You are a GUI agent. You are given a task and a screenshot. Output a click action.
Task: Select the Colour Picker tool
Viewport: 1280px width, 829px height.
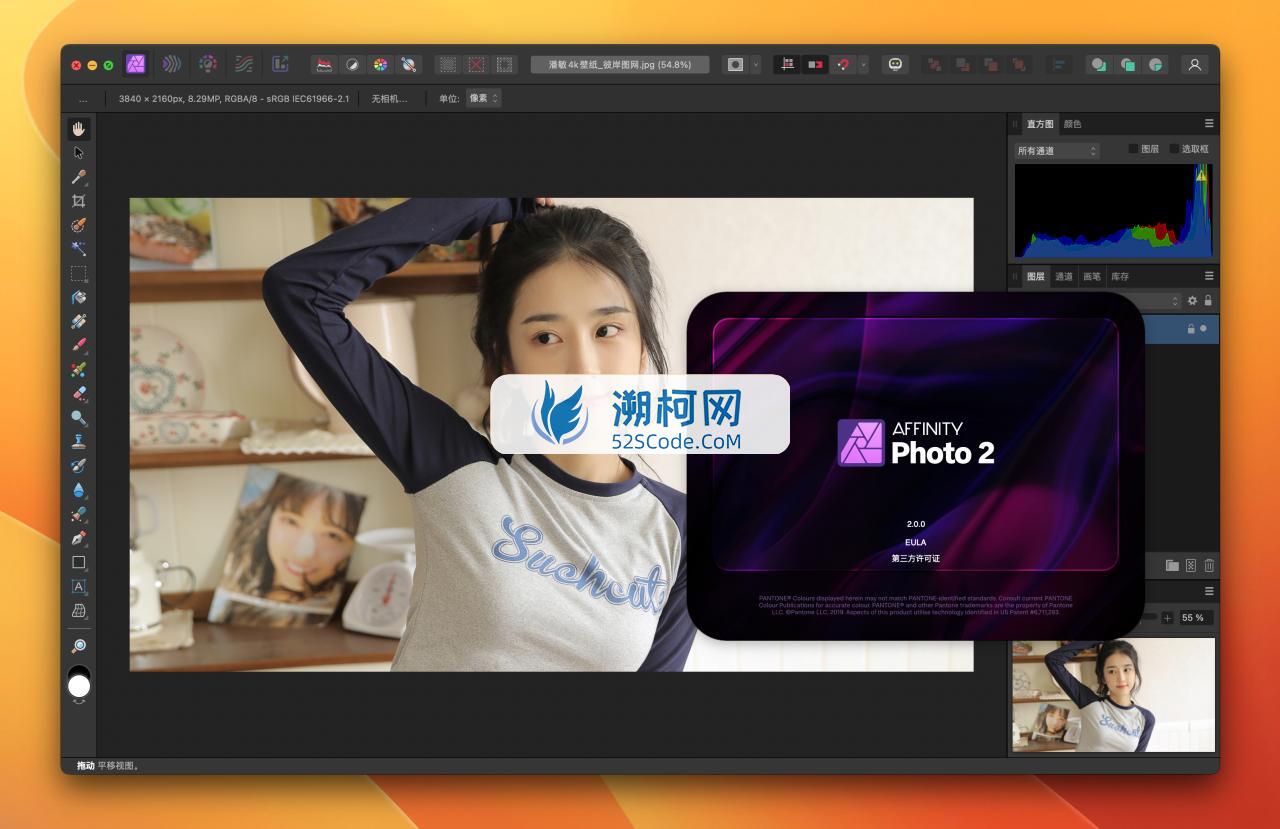(79, 177)
